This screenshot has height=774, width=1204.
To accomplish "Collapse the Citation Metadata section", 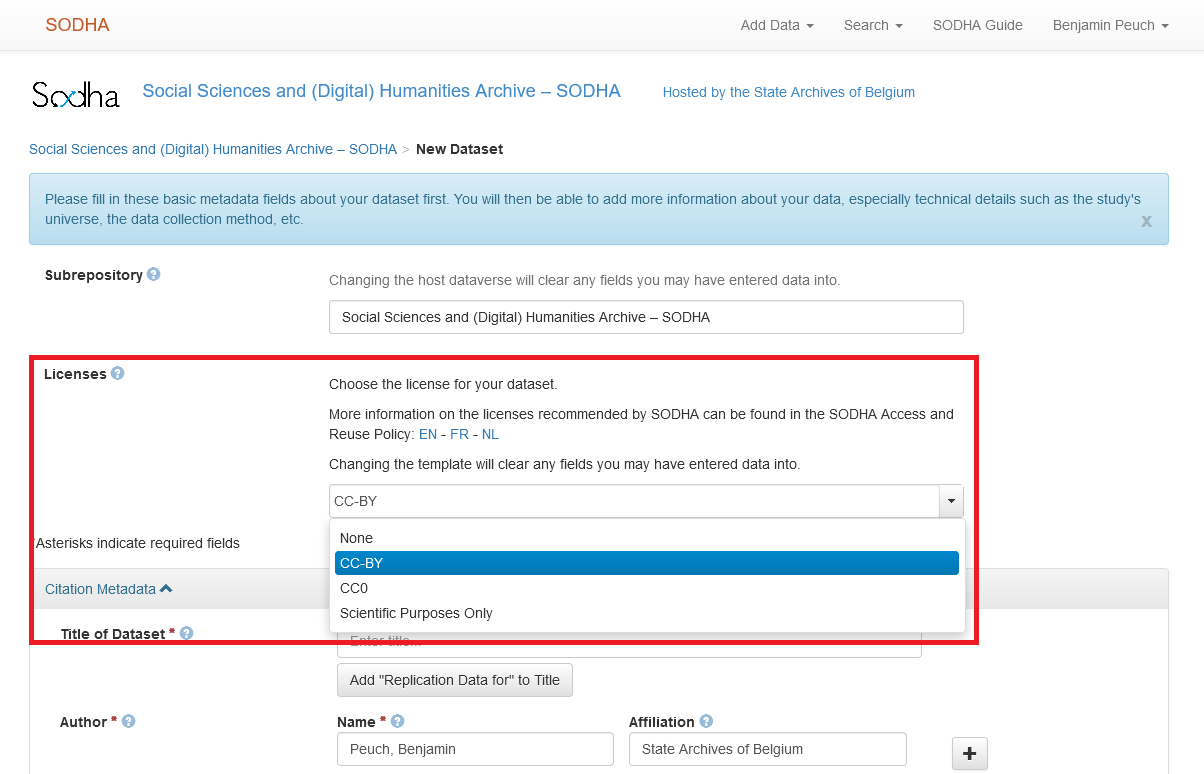I will point(109,589).
